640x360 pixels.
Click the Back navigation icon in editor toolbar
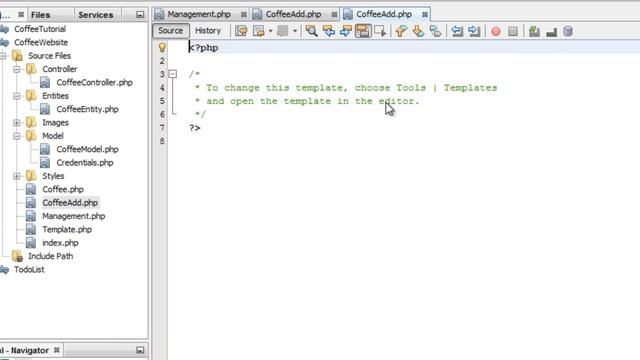point(259,31)
